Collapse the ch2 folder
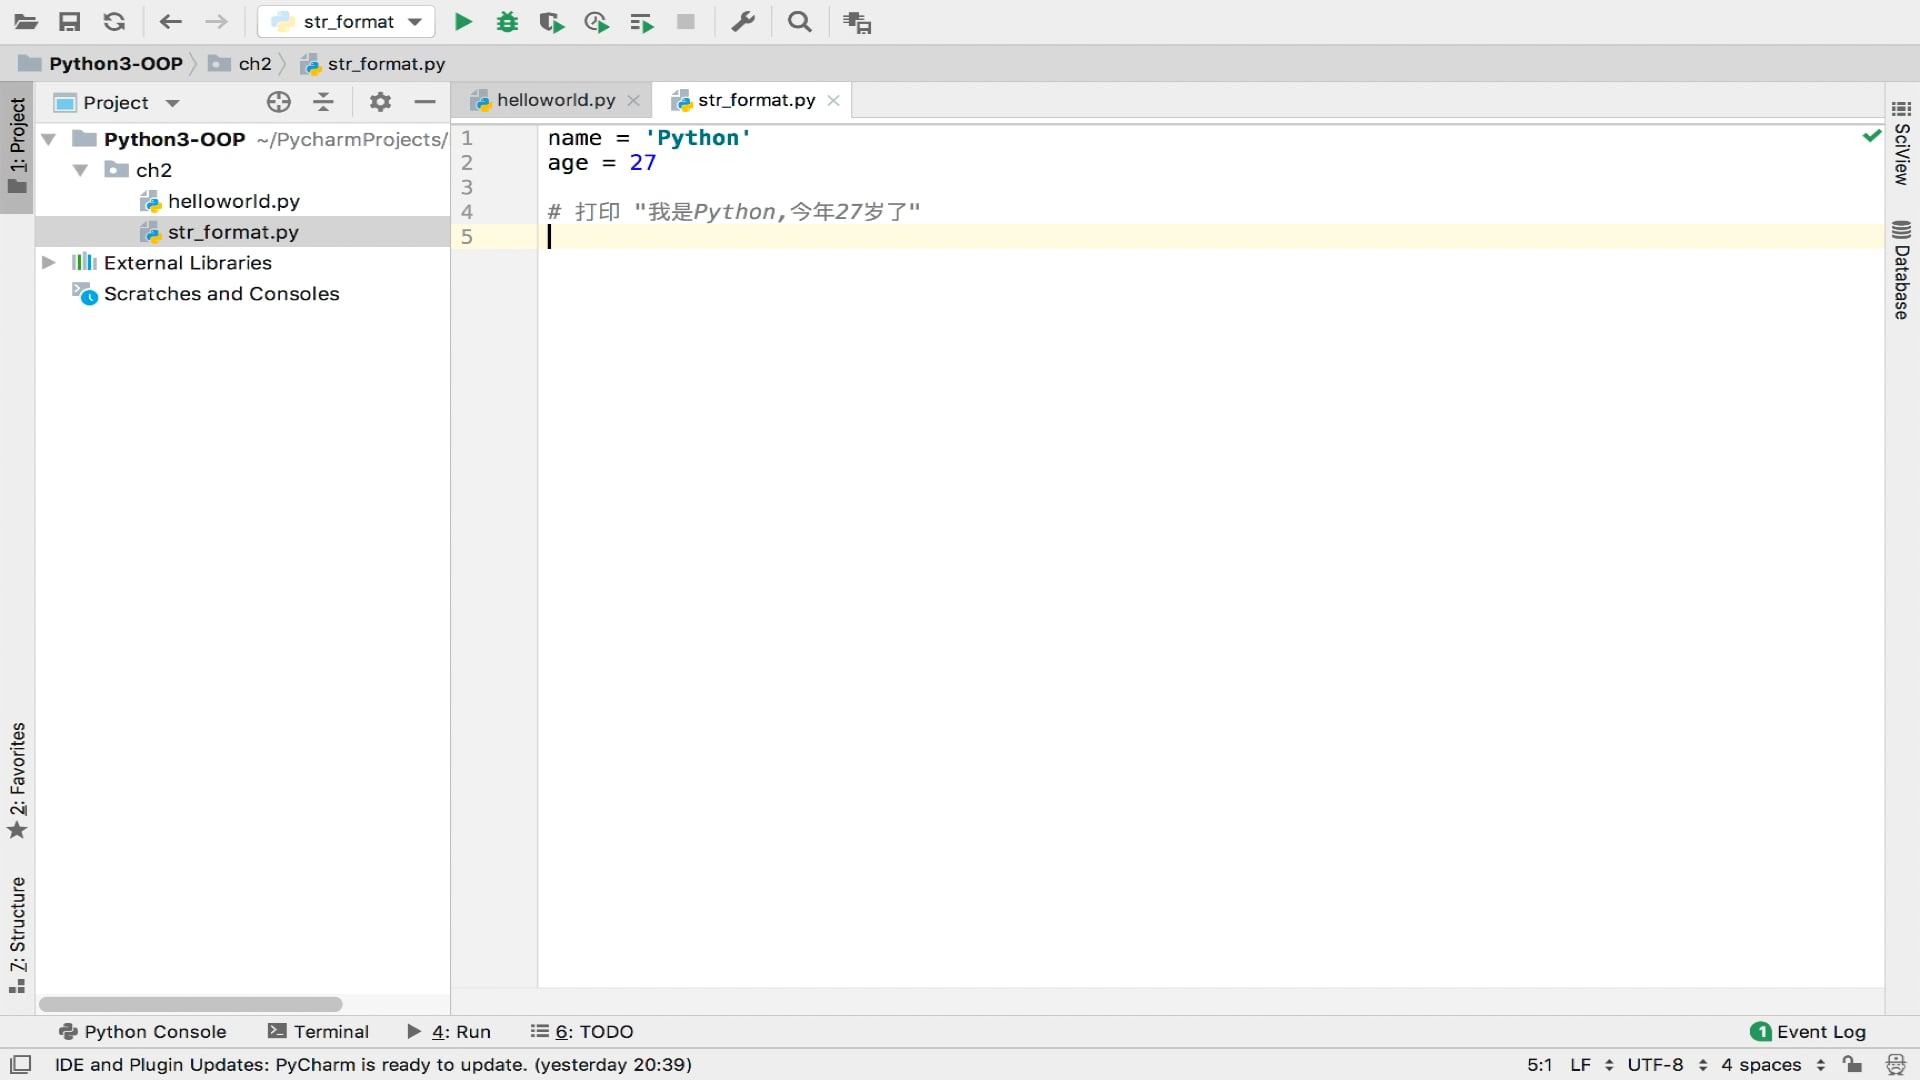1920x1080 pixels. click(x=80, y=170)
